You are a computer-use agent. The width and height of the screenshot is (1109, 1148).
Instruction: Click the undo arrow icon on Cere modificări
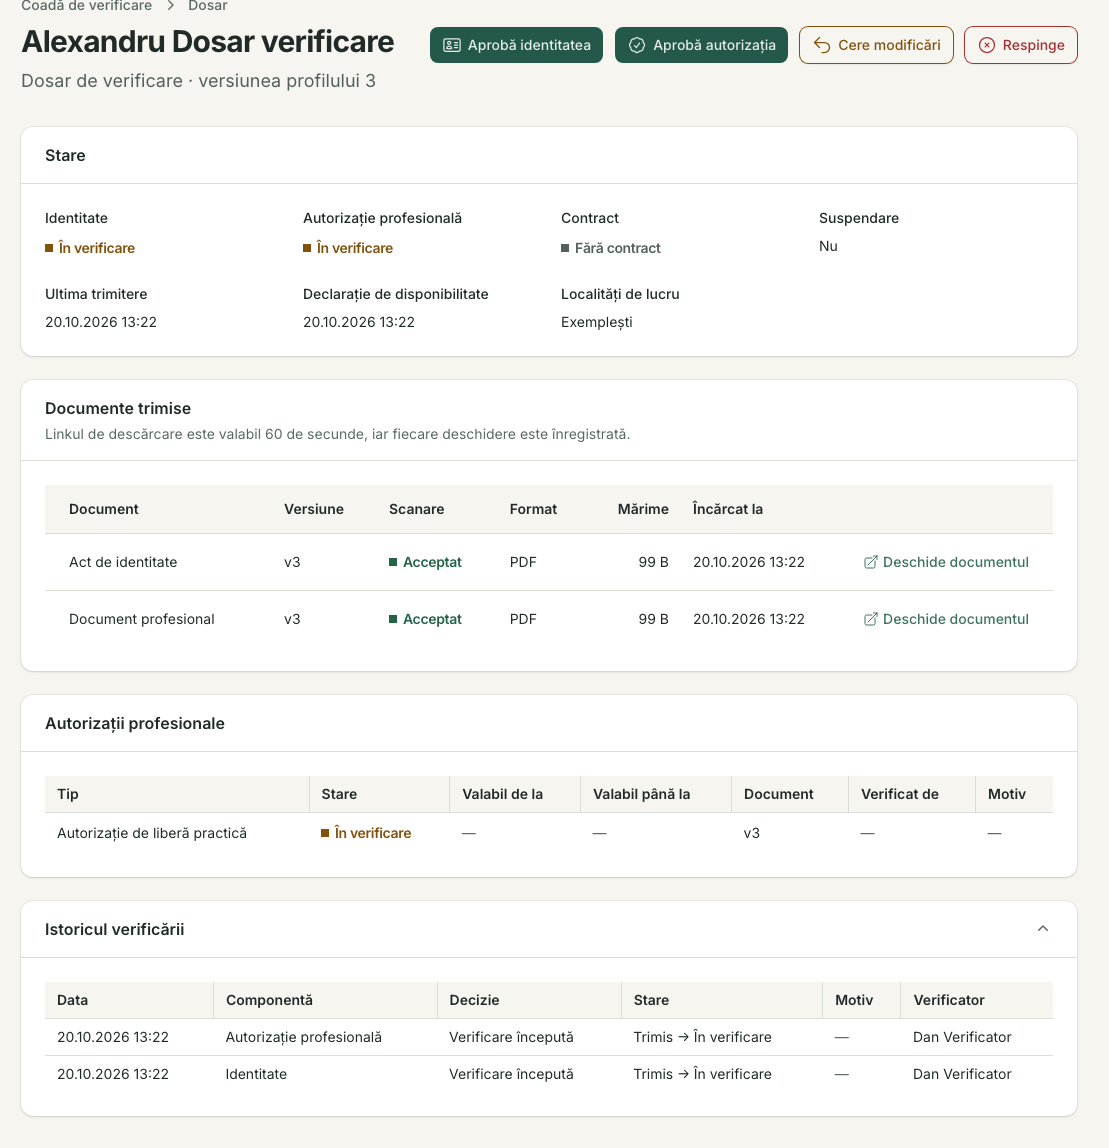coord(822,45)
